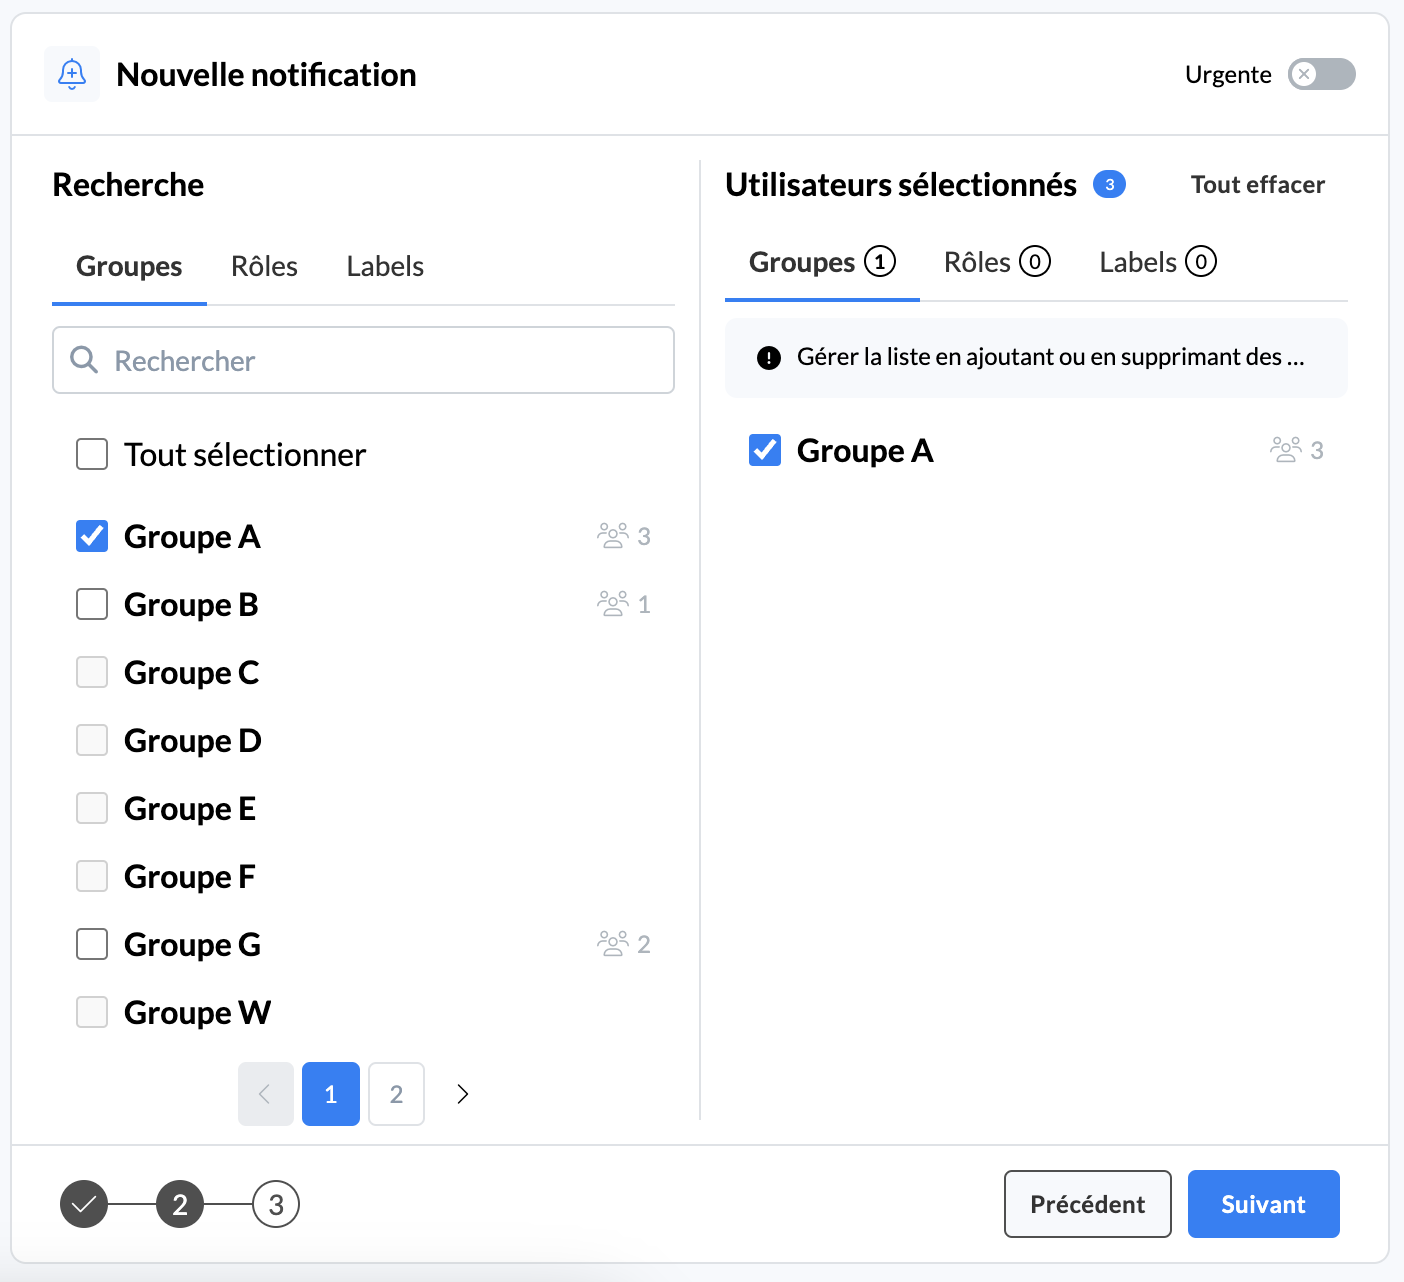This screenshot has height=1282, width=1404.
Task: Uncheck Groupe A in selected users list
Action: (765, 450)
